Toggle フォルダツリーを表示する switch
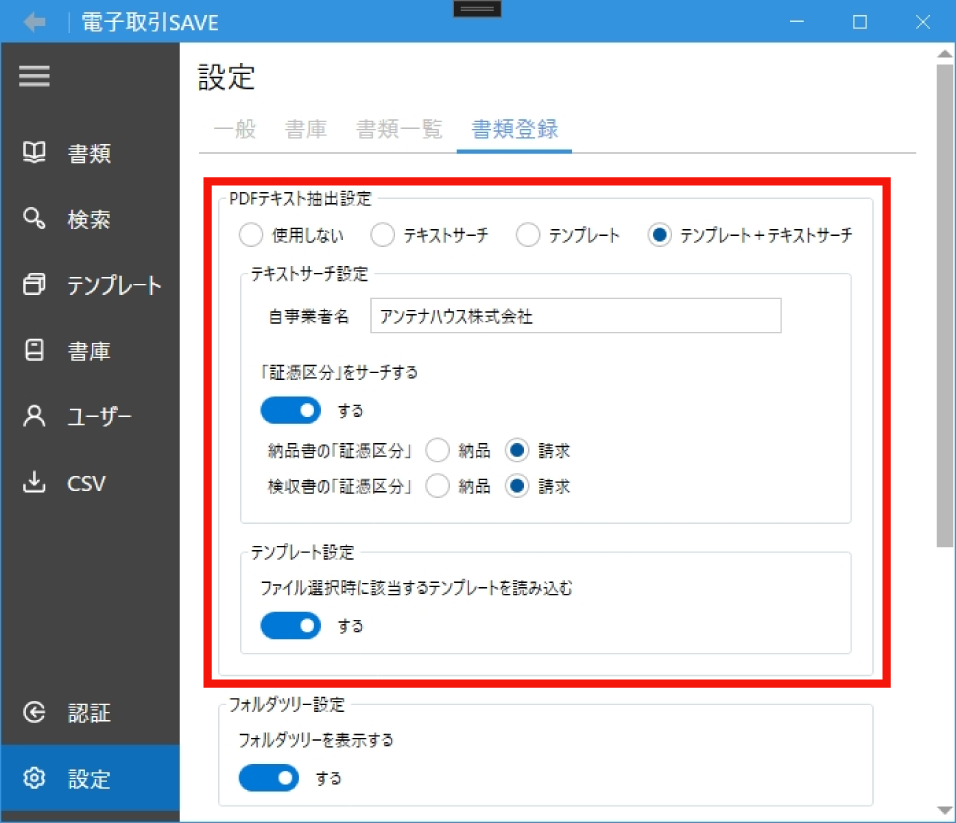The width and height of the screenshot is (956, 823). 268,777
